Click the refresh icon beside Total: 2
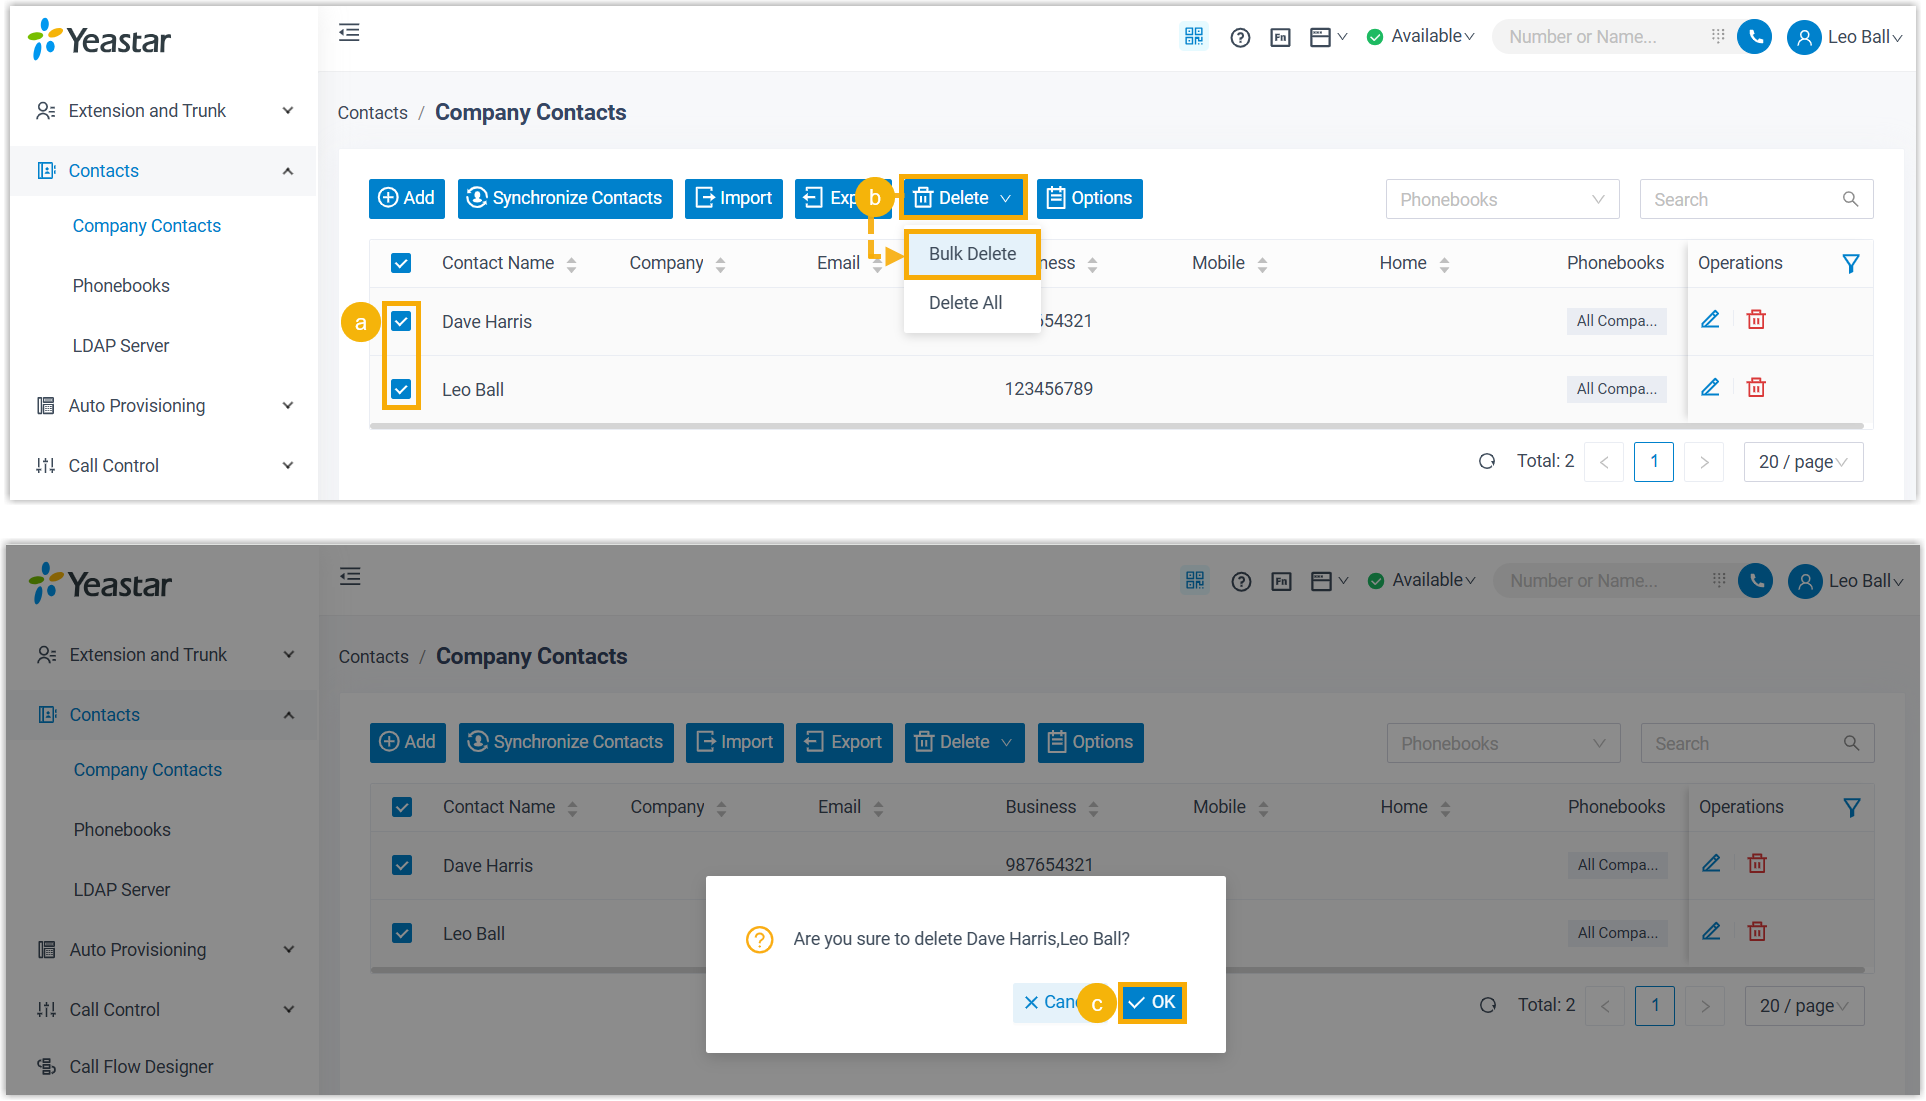The width and height of the screenshot is (1926, 1101). pos(1487,462)
